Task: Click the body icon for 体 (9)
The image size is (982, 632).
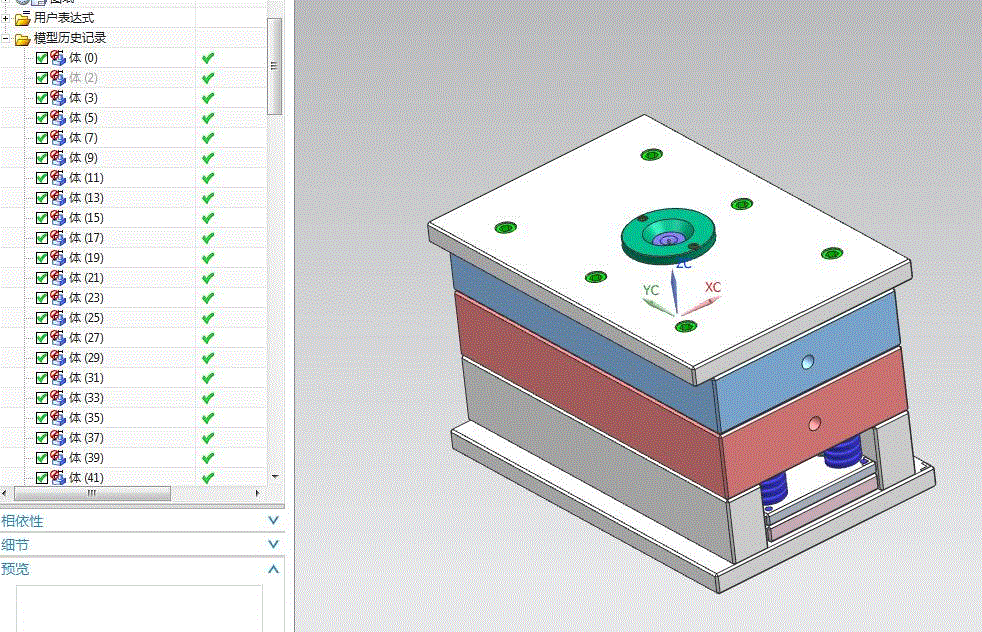Action: 58,158
